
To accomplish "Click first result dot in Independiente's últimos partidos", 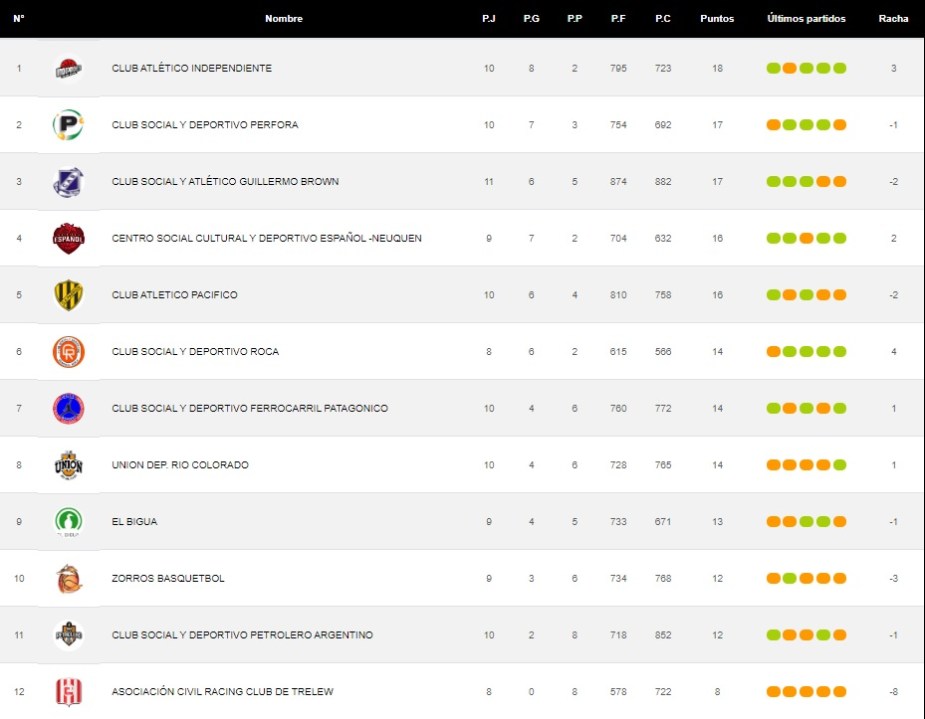I will (x=773, y=69).
